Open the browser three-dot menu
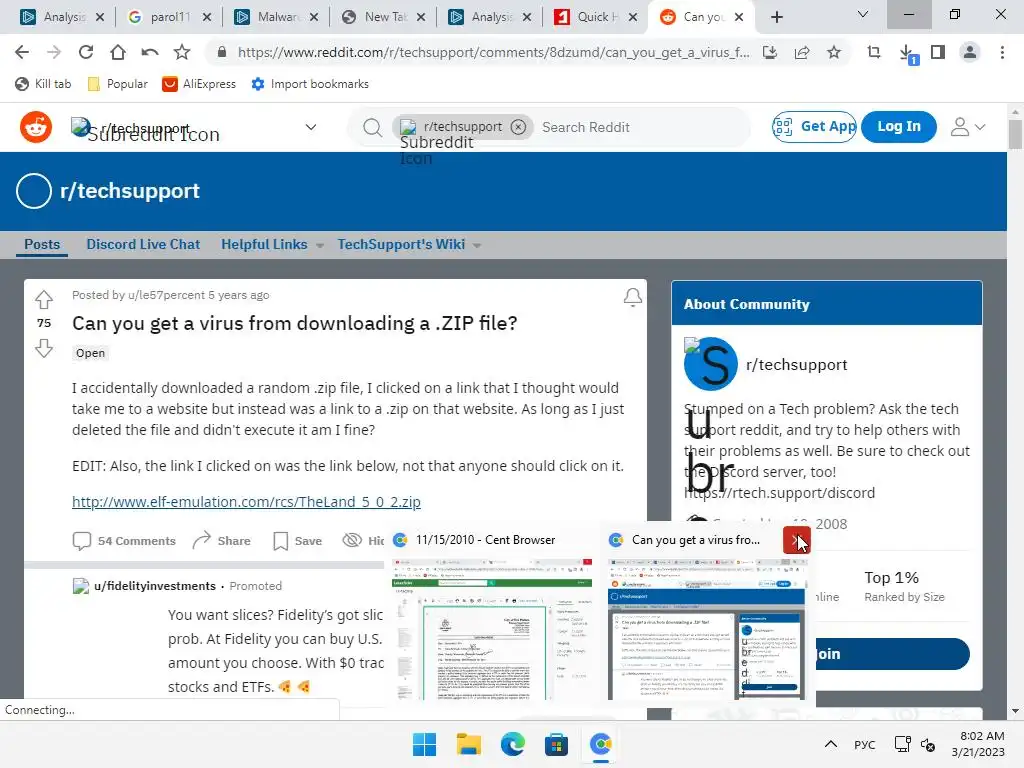Viewport: 1024px width, 768px height. tap(1002, 52)
